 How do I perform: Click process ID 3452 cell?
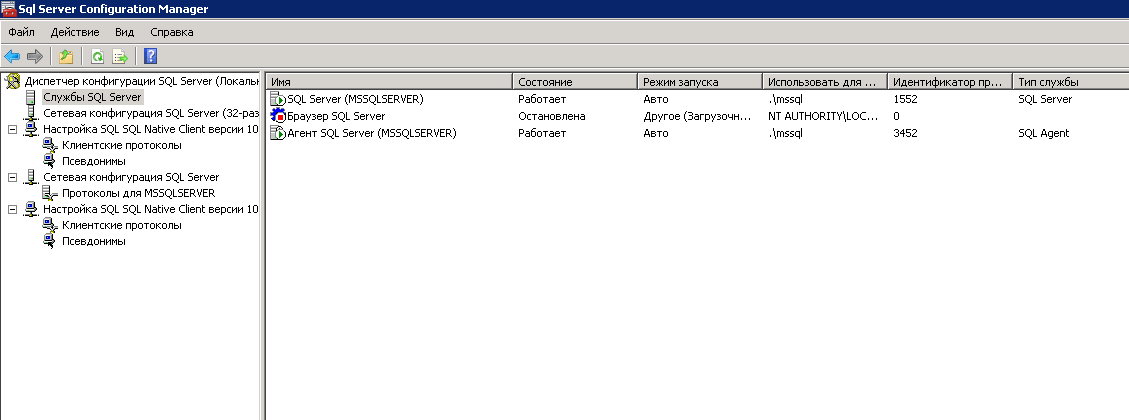click(905, 133)
